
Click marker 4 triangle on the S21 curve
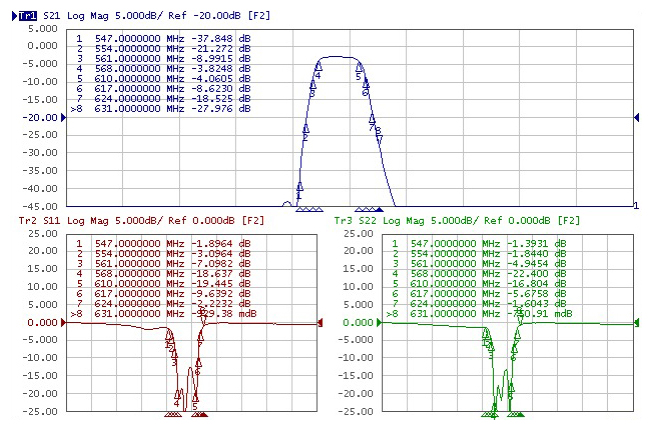coord(318,66)
